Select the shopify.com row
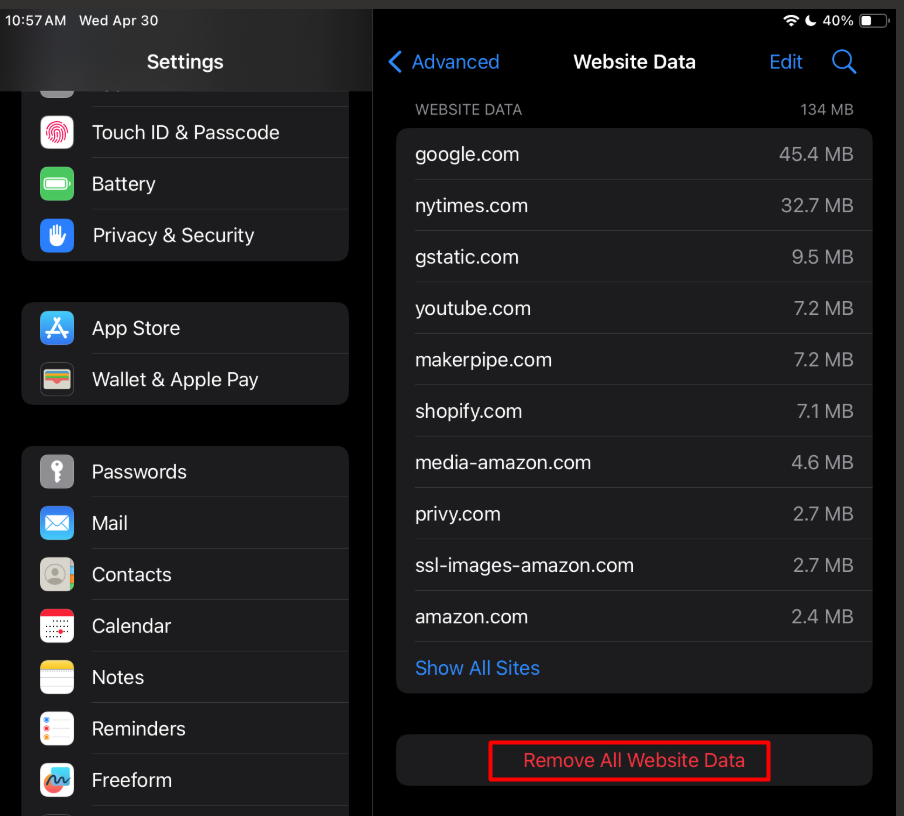The height and width of the screenshot is (816, 904). [634, 411]
